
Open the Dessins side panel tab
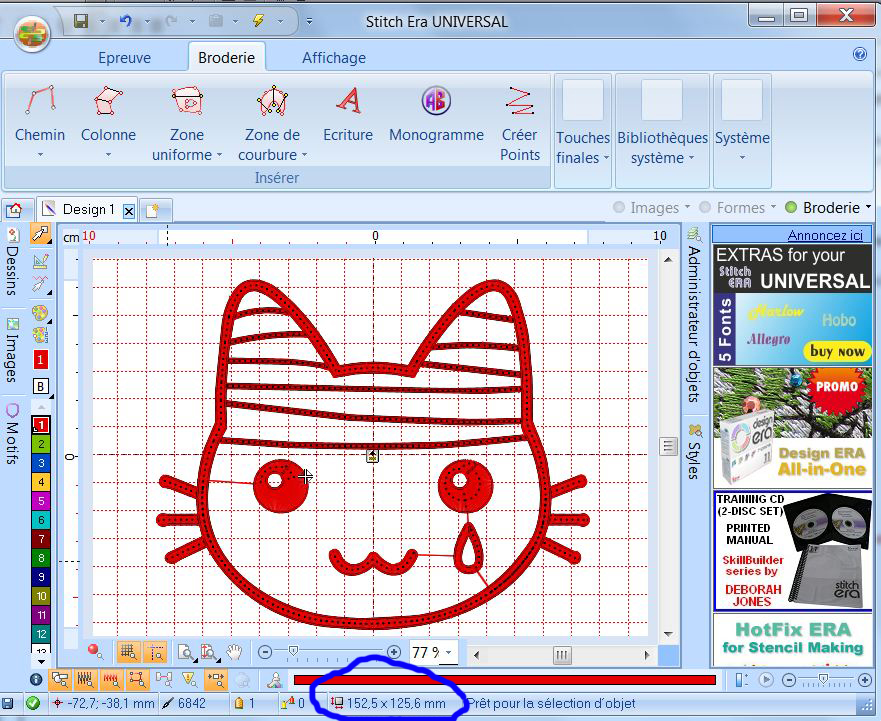click(12, 263)
